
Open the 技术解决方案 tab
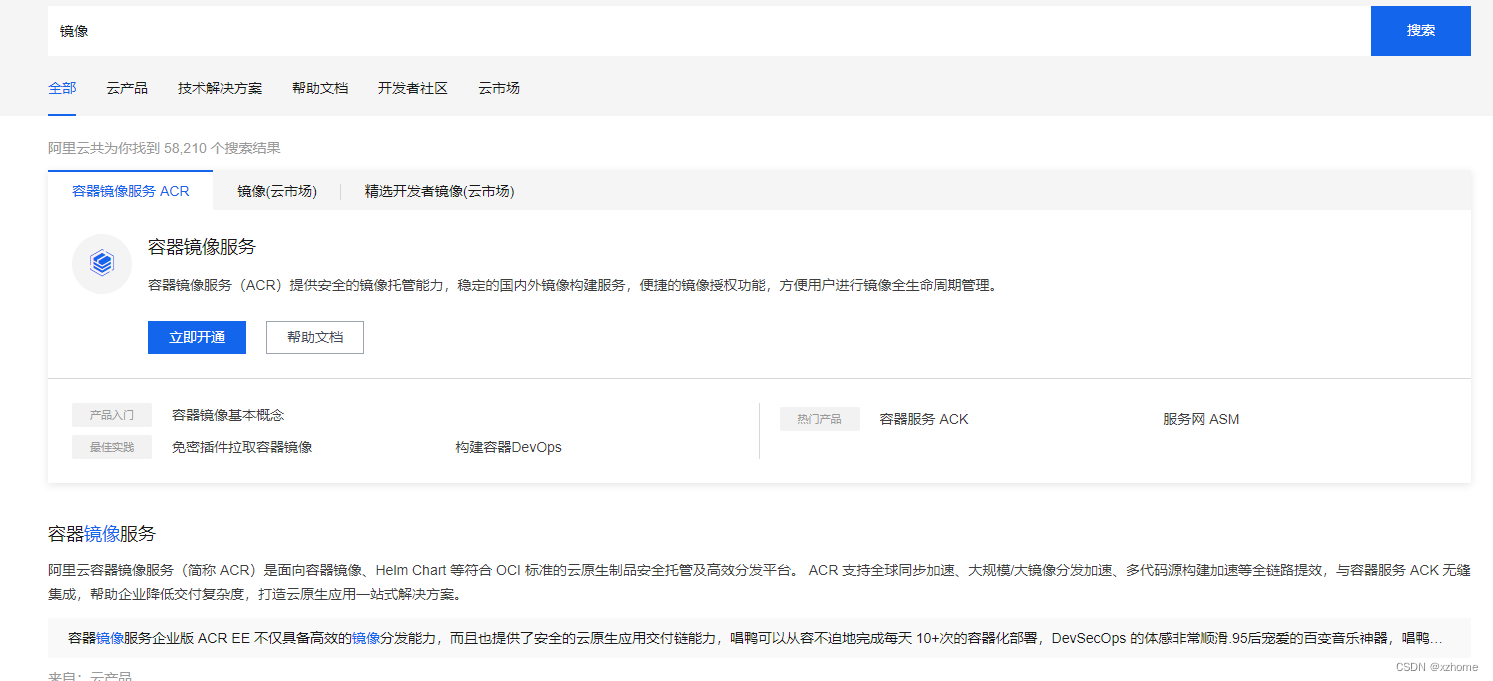[x=220, y=88]
